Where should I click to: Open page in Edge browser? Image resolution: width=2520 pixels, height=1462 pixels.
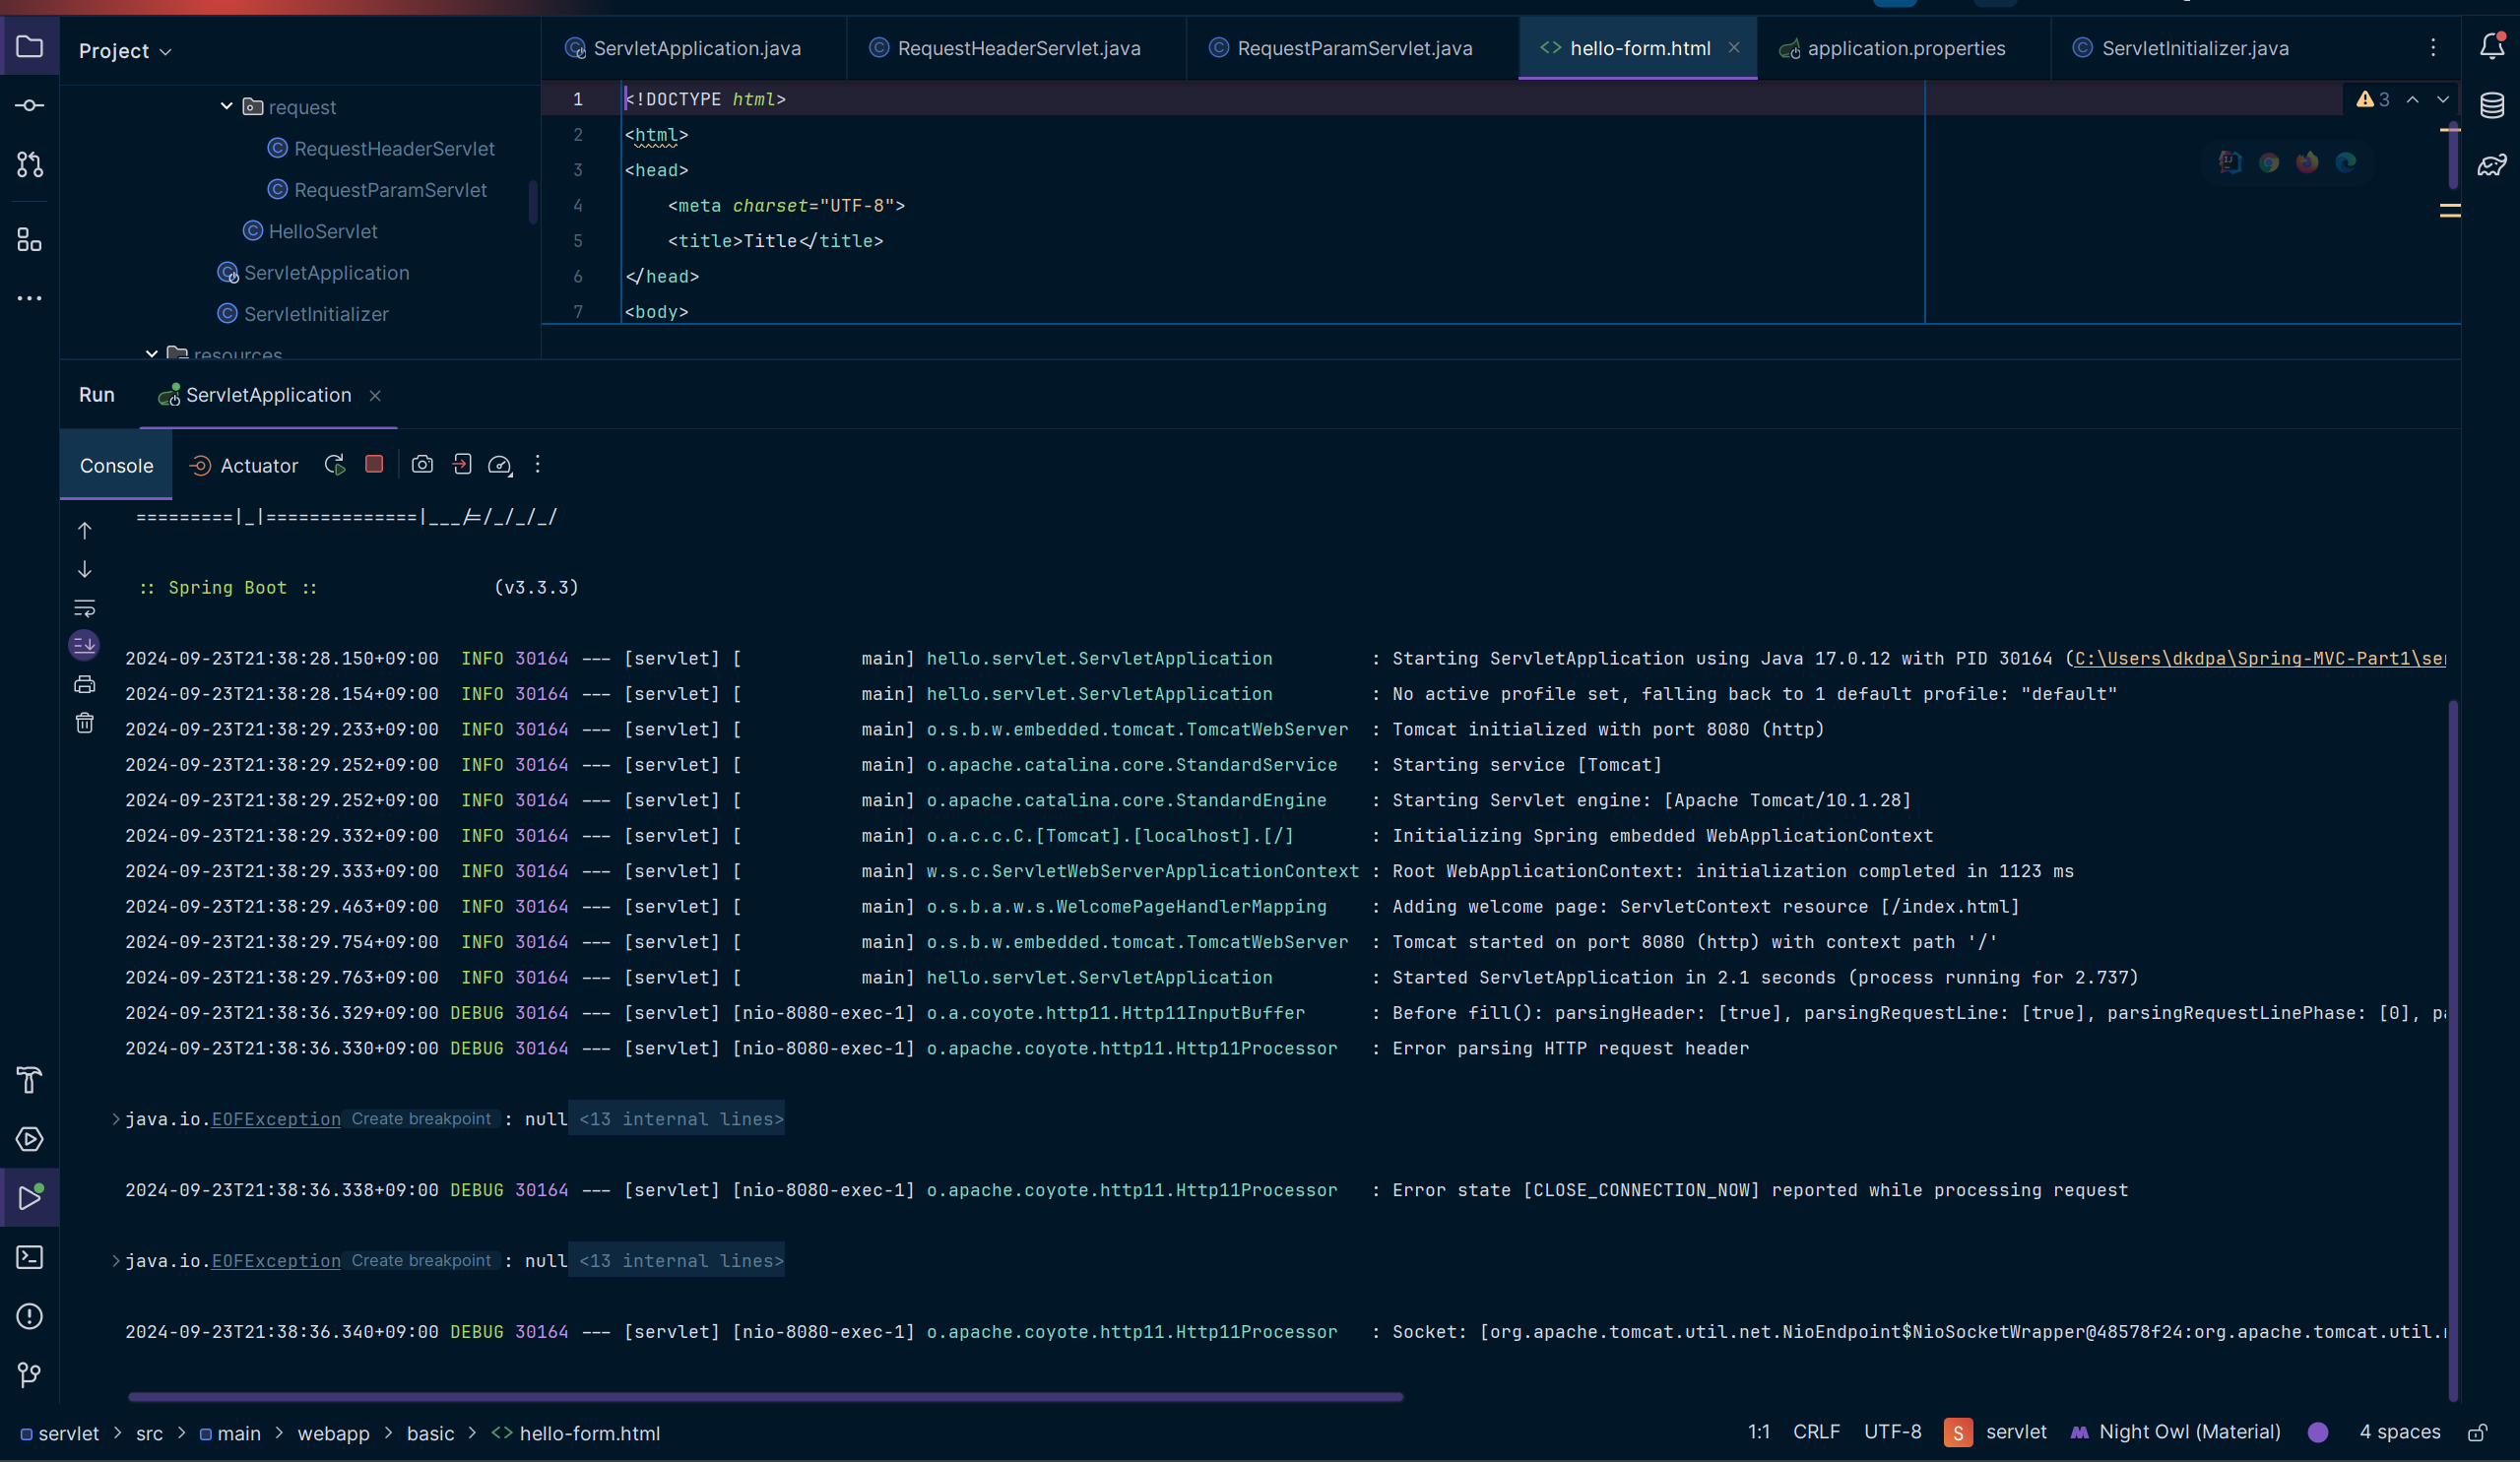(x=2346, y=162)
